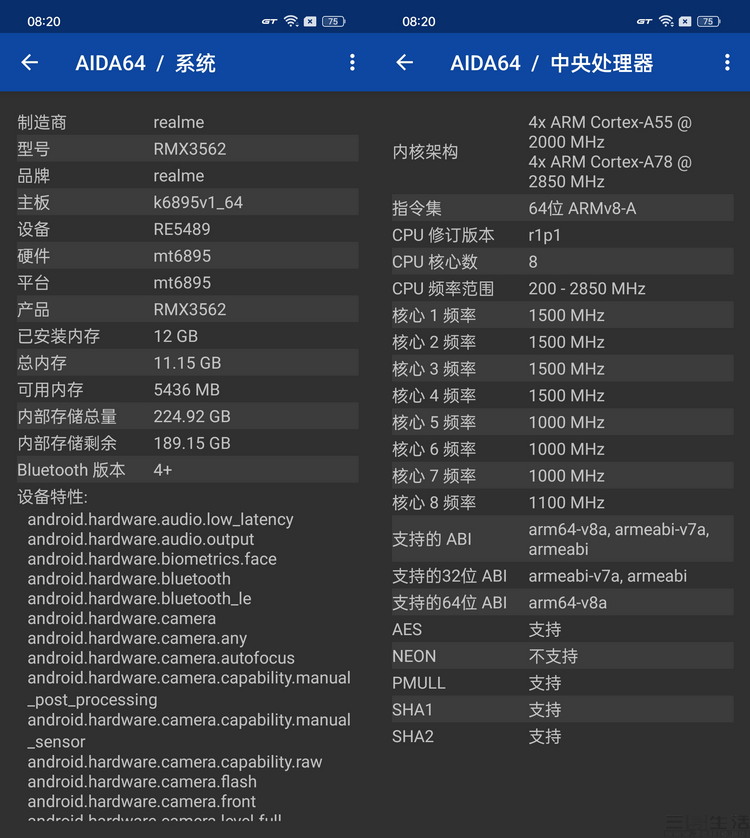Viewport: 750px width, 838px height.
Task: Tap android.hardware.camera.capability.raw entry
Action: click(x=175, y=761)
